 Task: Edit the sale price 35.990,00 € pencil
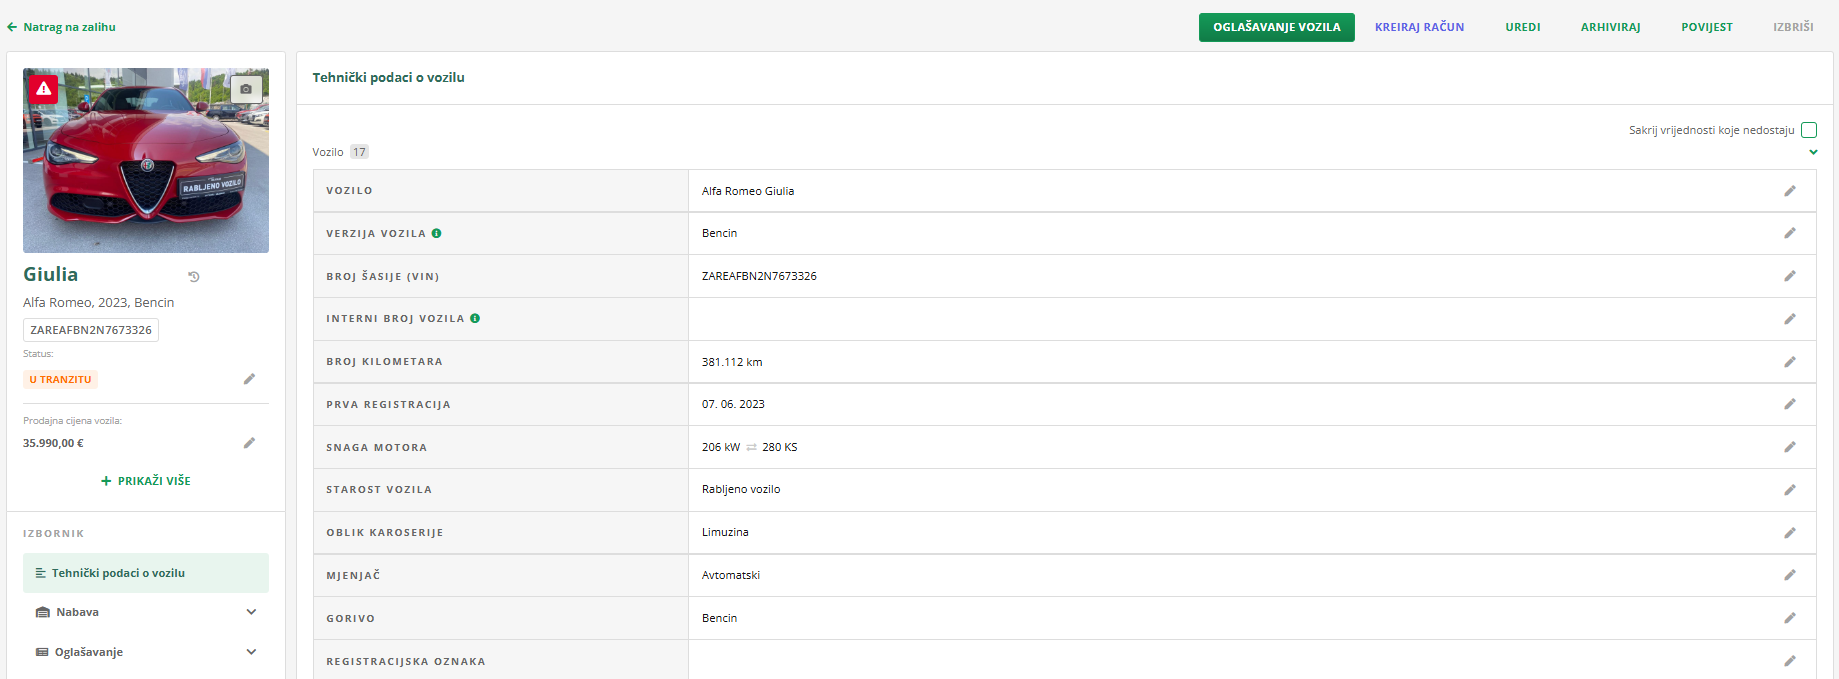[x=249, y=443]
